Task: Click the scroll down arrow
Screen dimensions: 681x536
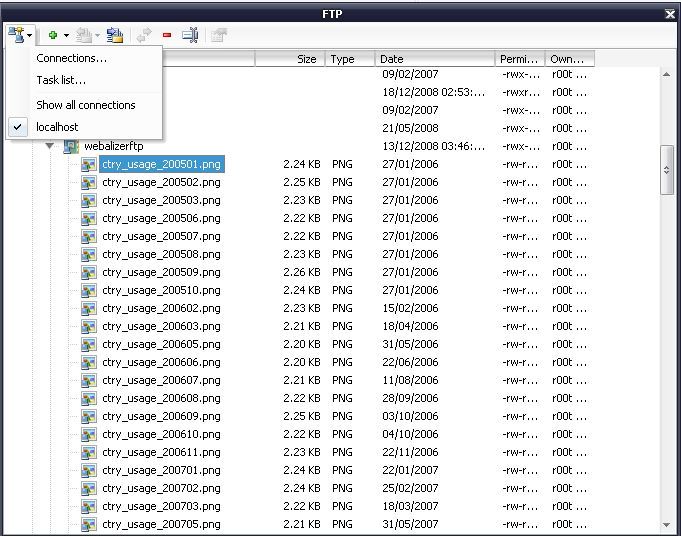Action: pyautogui.click(x=666, y=525)
